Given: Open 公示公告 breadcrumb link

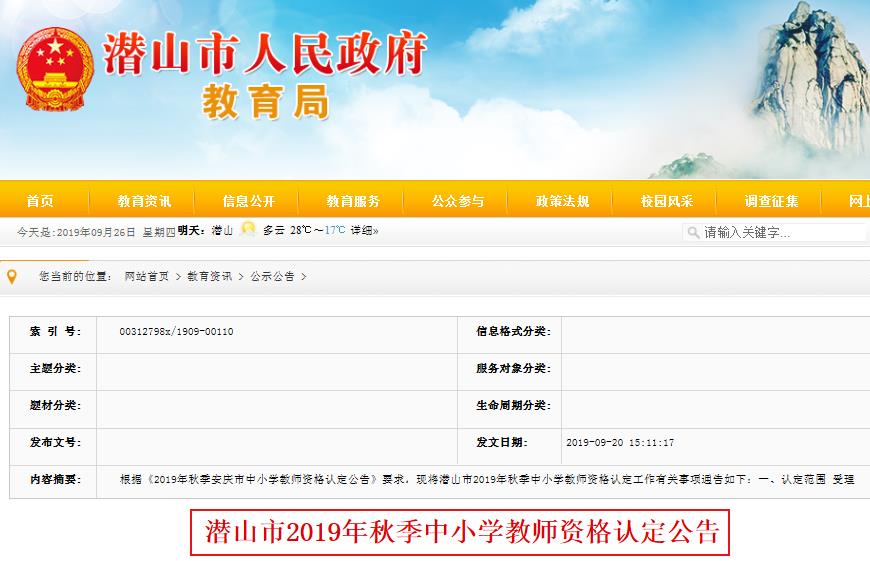Looking at the screenshot, I should coord(272,276).
